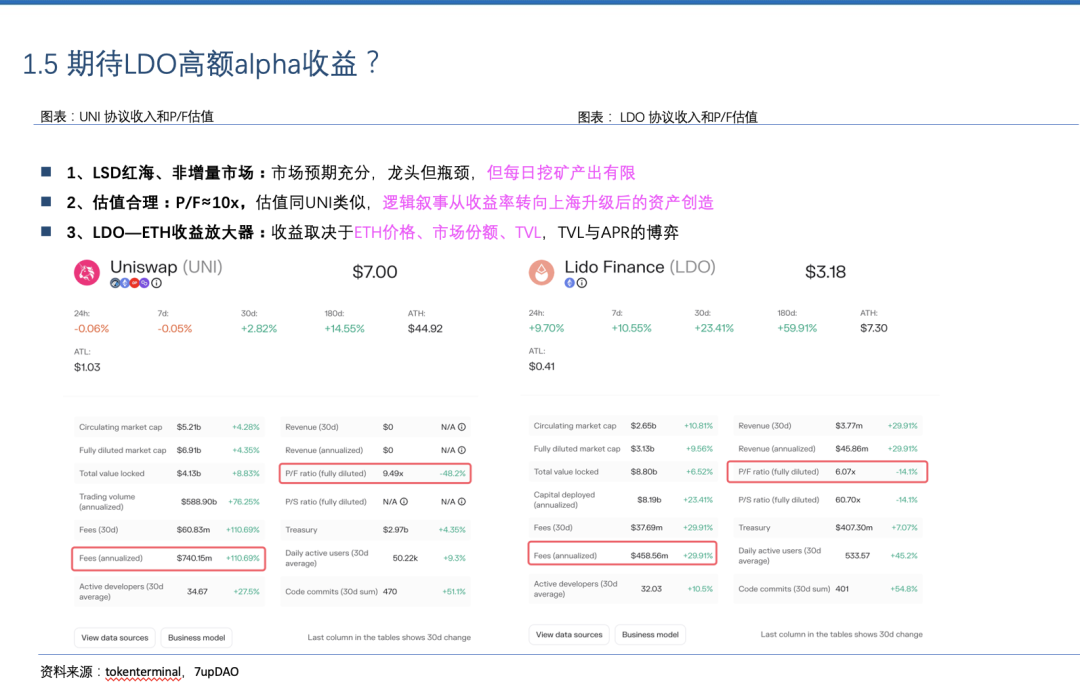Click Lido P/F ratio value 6.07x
The width and height of the screenshot is (1080, 682).
click(845, 472)
